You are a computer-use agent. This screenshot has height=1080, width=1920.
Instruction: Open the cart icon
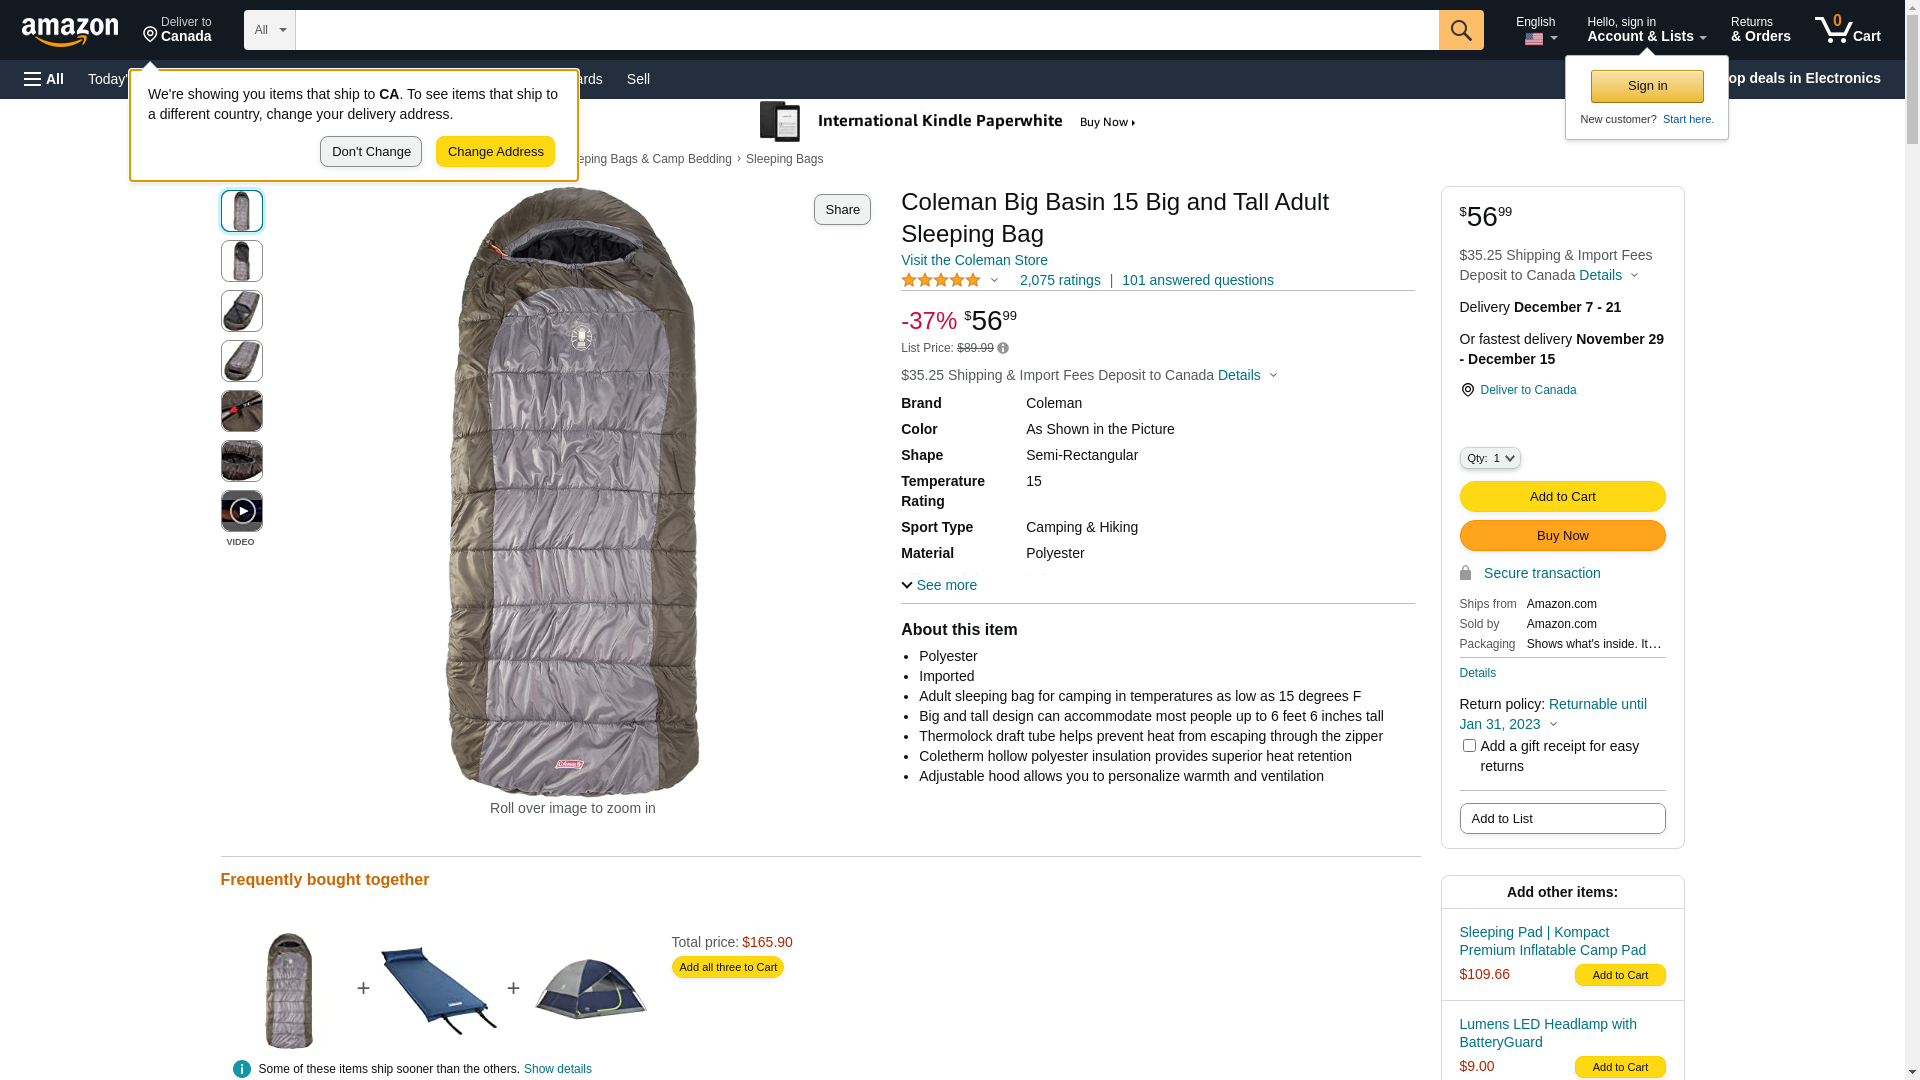pyautogui.click(x=1847, y=30)
